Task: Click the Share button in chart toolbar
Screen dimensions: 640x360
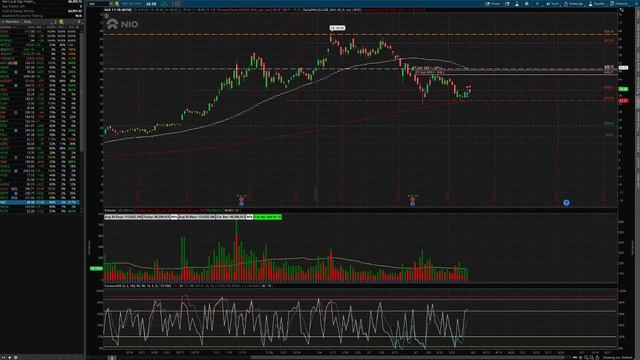Action: [x=492, y=4]
